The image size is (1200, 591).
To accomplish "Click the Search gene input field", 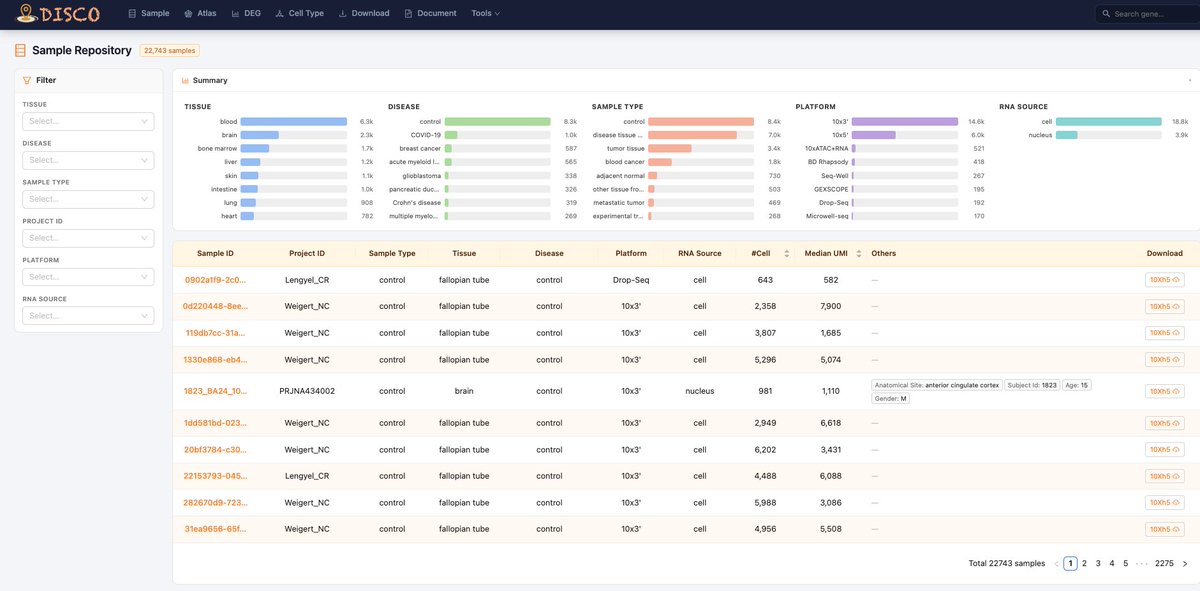I will point(1151,14).
